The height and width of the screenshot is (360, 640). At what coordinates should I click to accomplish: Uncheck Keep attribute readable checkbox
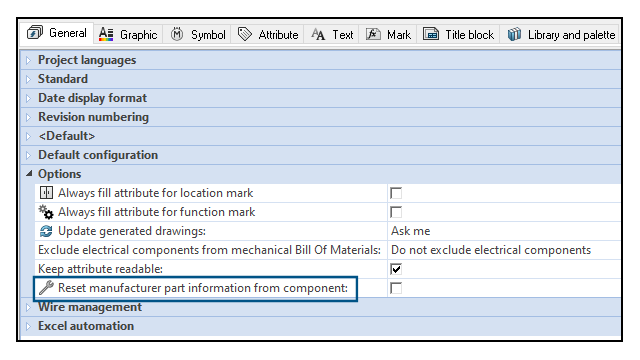pos(396,269)
